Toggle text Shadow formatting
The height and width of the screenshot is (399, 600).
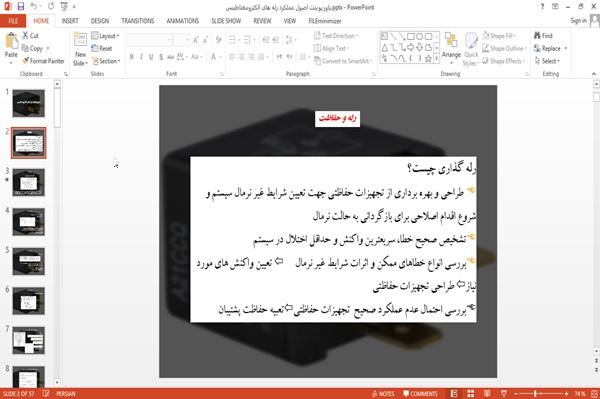point(161,57)
